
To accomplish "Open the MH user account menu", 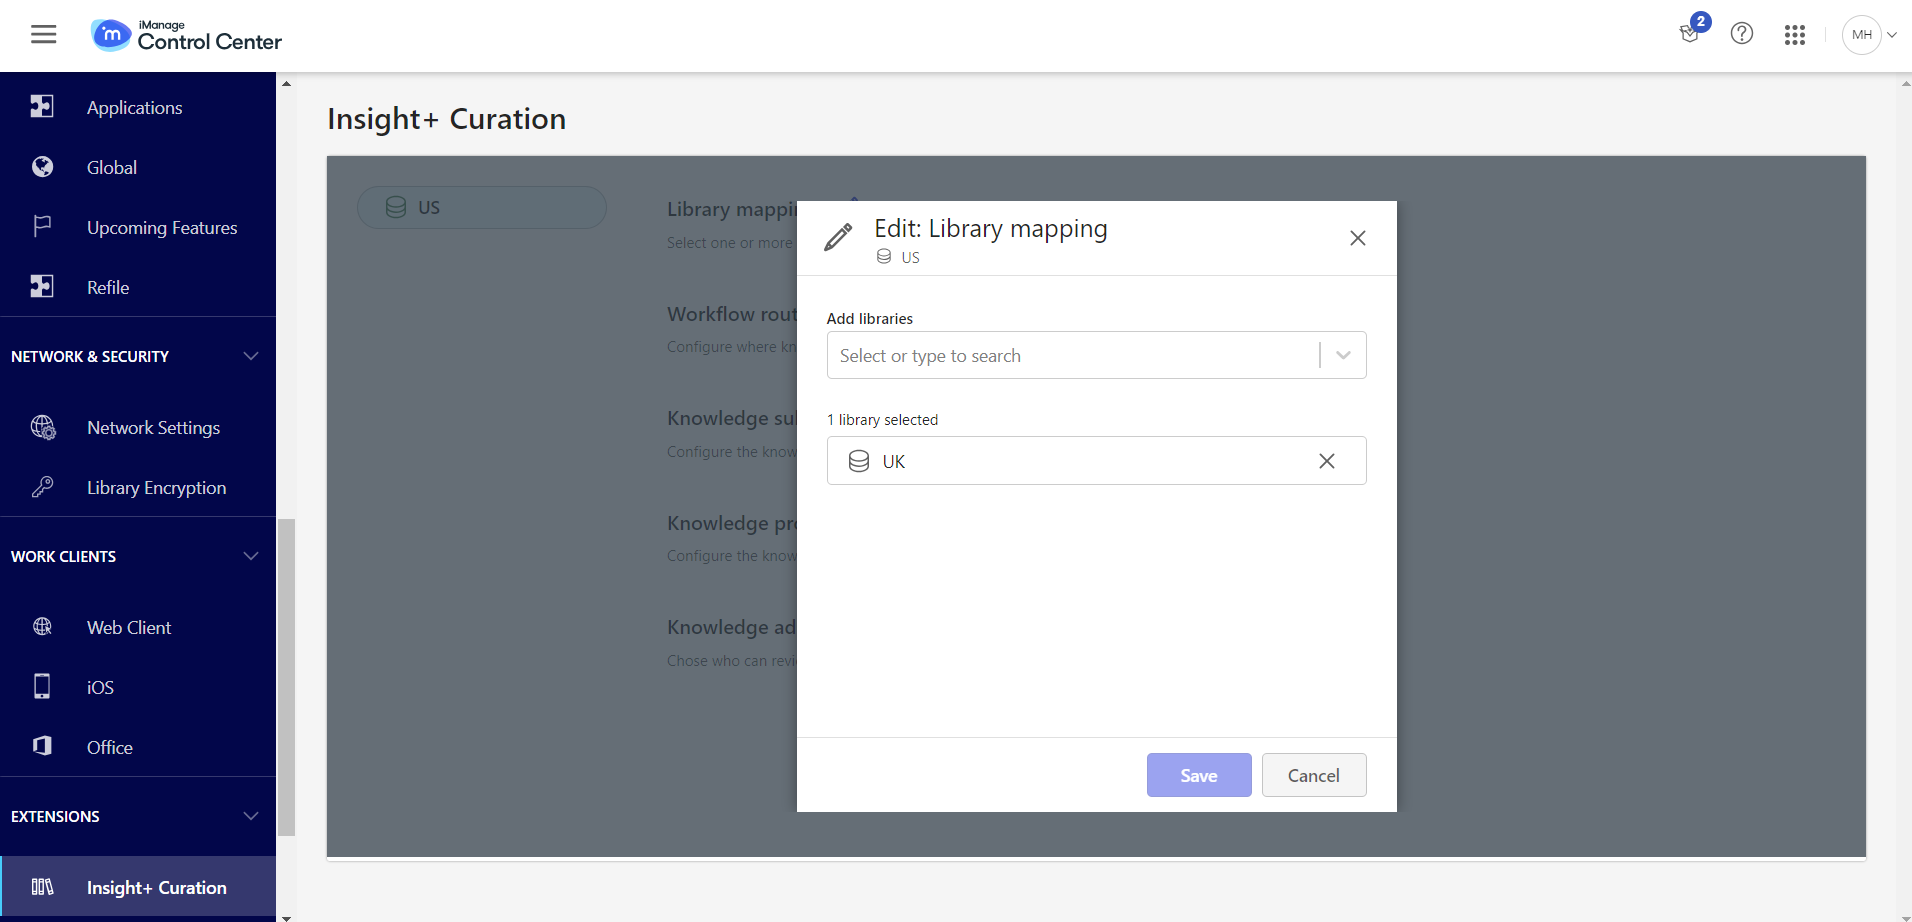I will (x=1868, y=35).
